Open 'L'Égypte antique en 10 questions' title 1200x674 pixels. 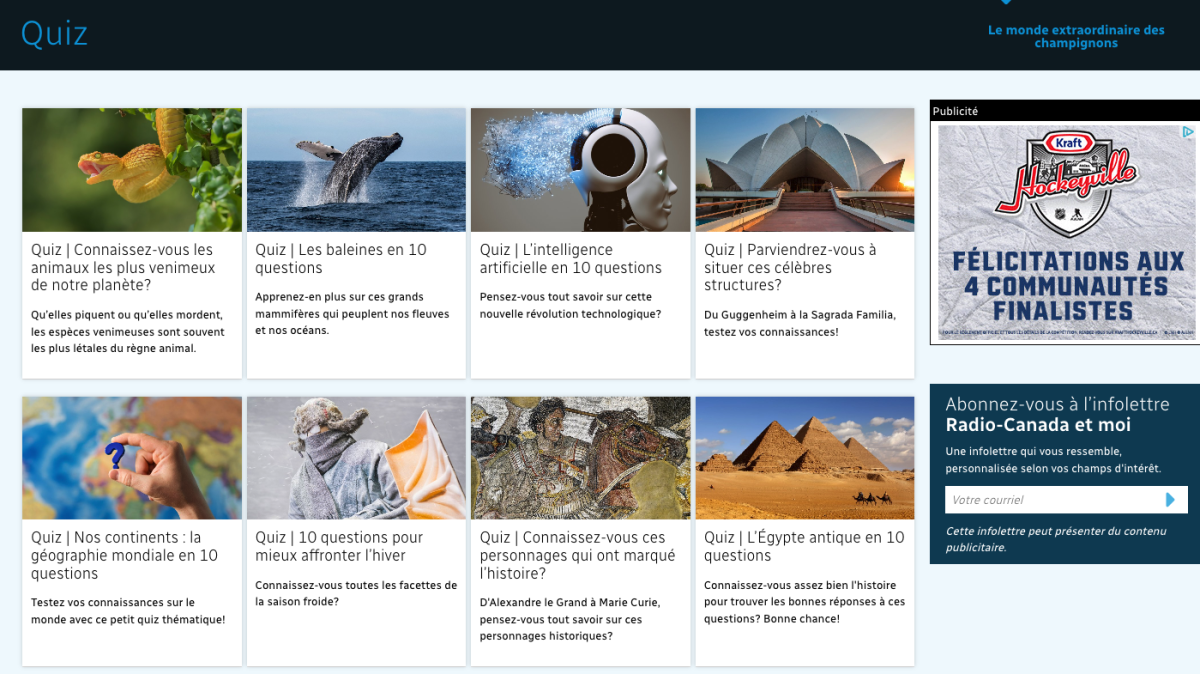tap(803, 546)
